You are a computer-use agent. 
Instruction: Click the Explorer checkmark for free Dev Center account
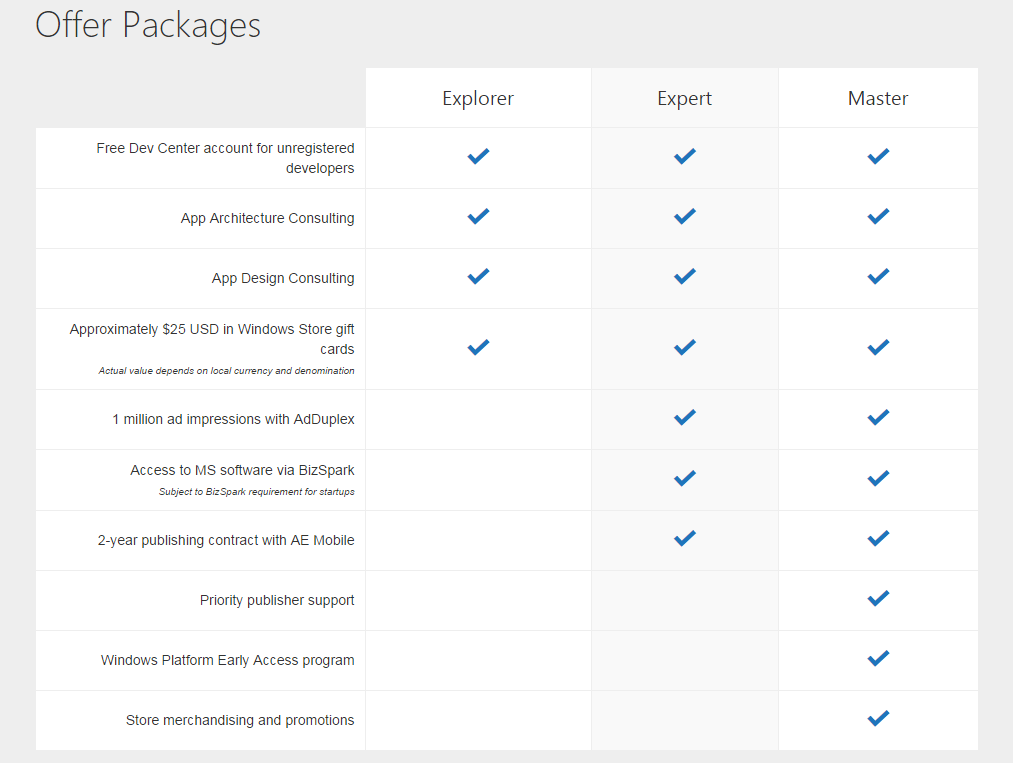click(x=478, y=156)
